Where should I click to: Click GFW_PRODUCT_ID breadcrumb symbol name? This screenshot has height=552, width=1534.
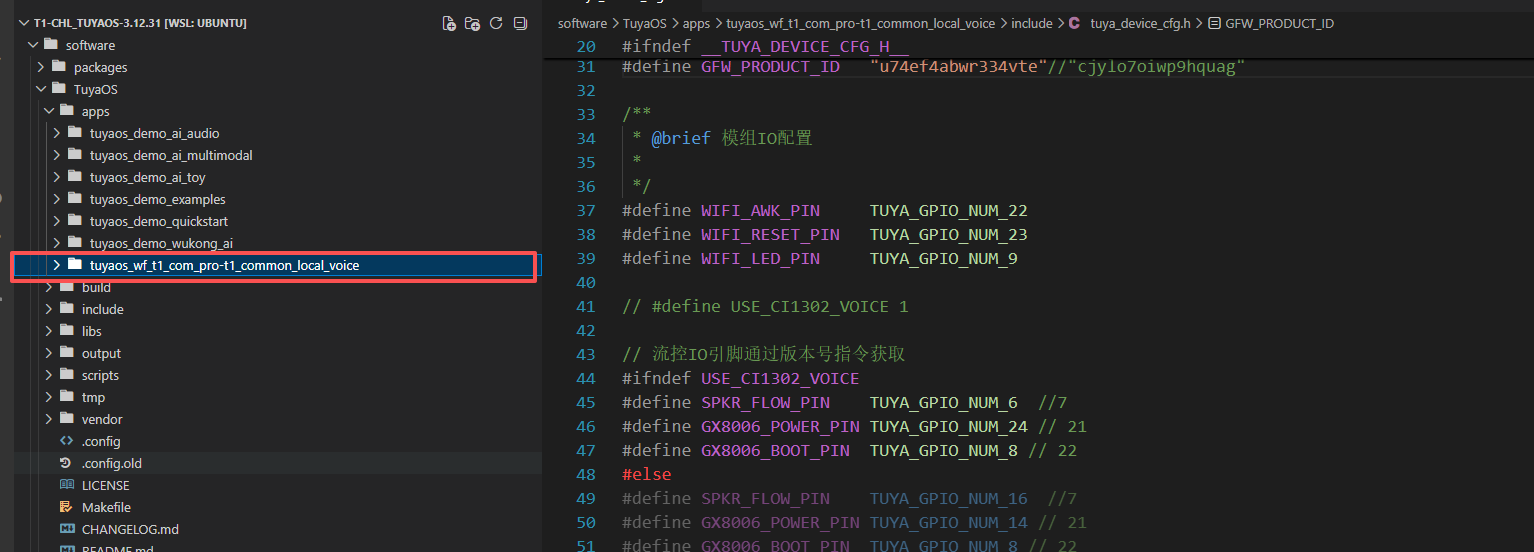(x=1279, y=23)
